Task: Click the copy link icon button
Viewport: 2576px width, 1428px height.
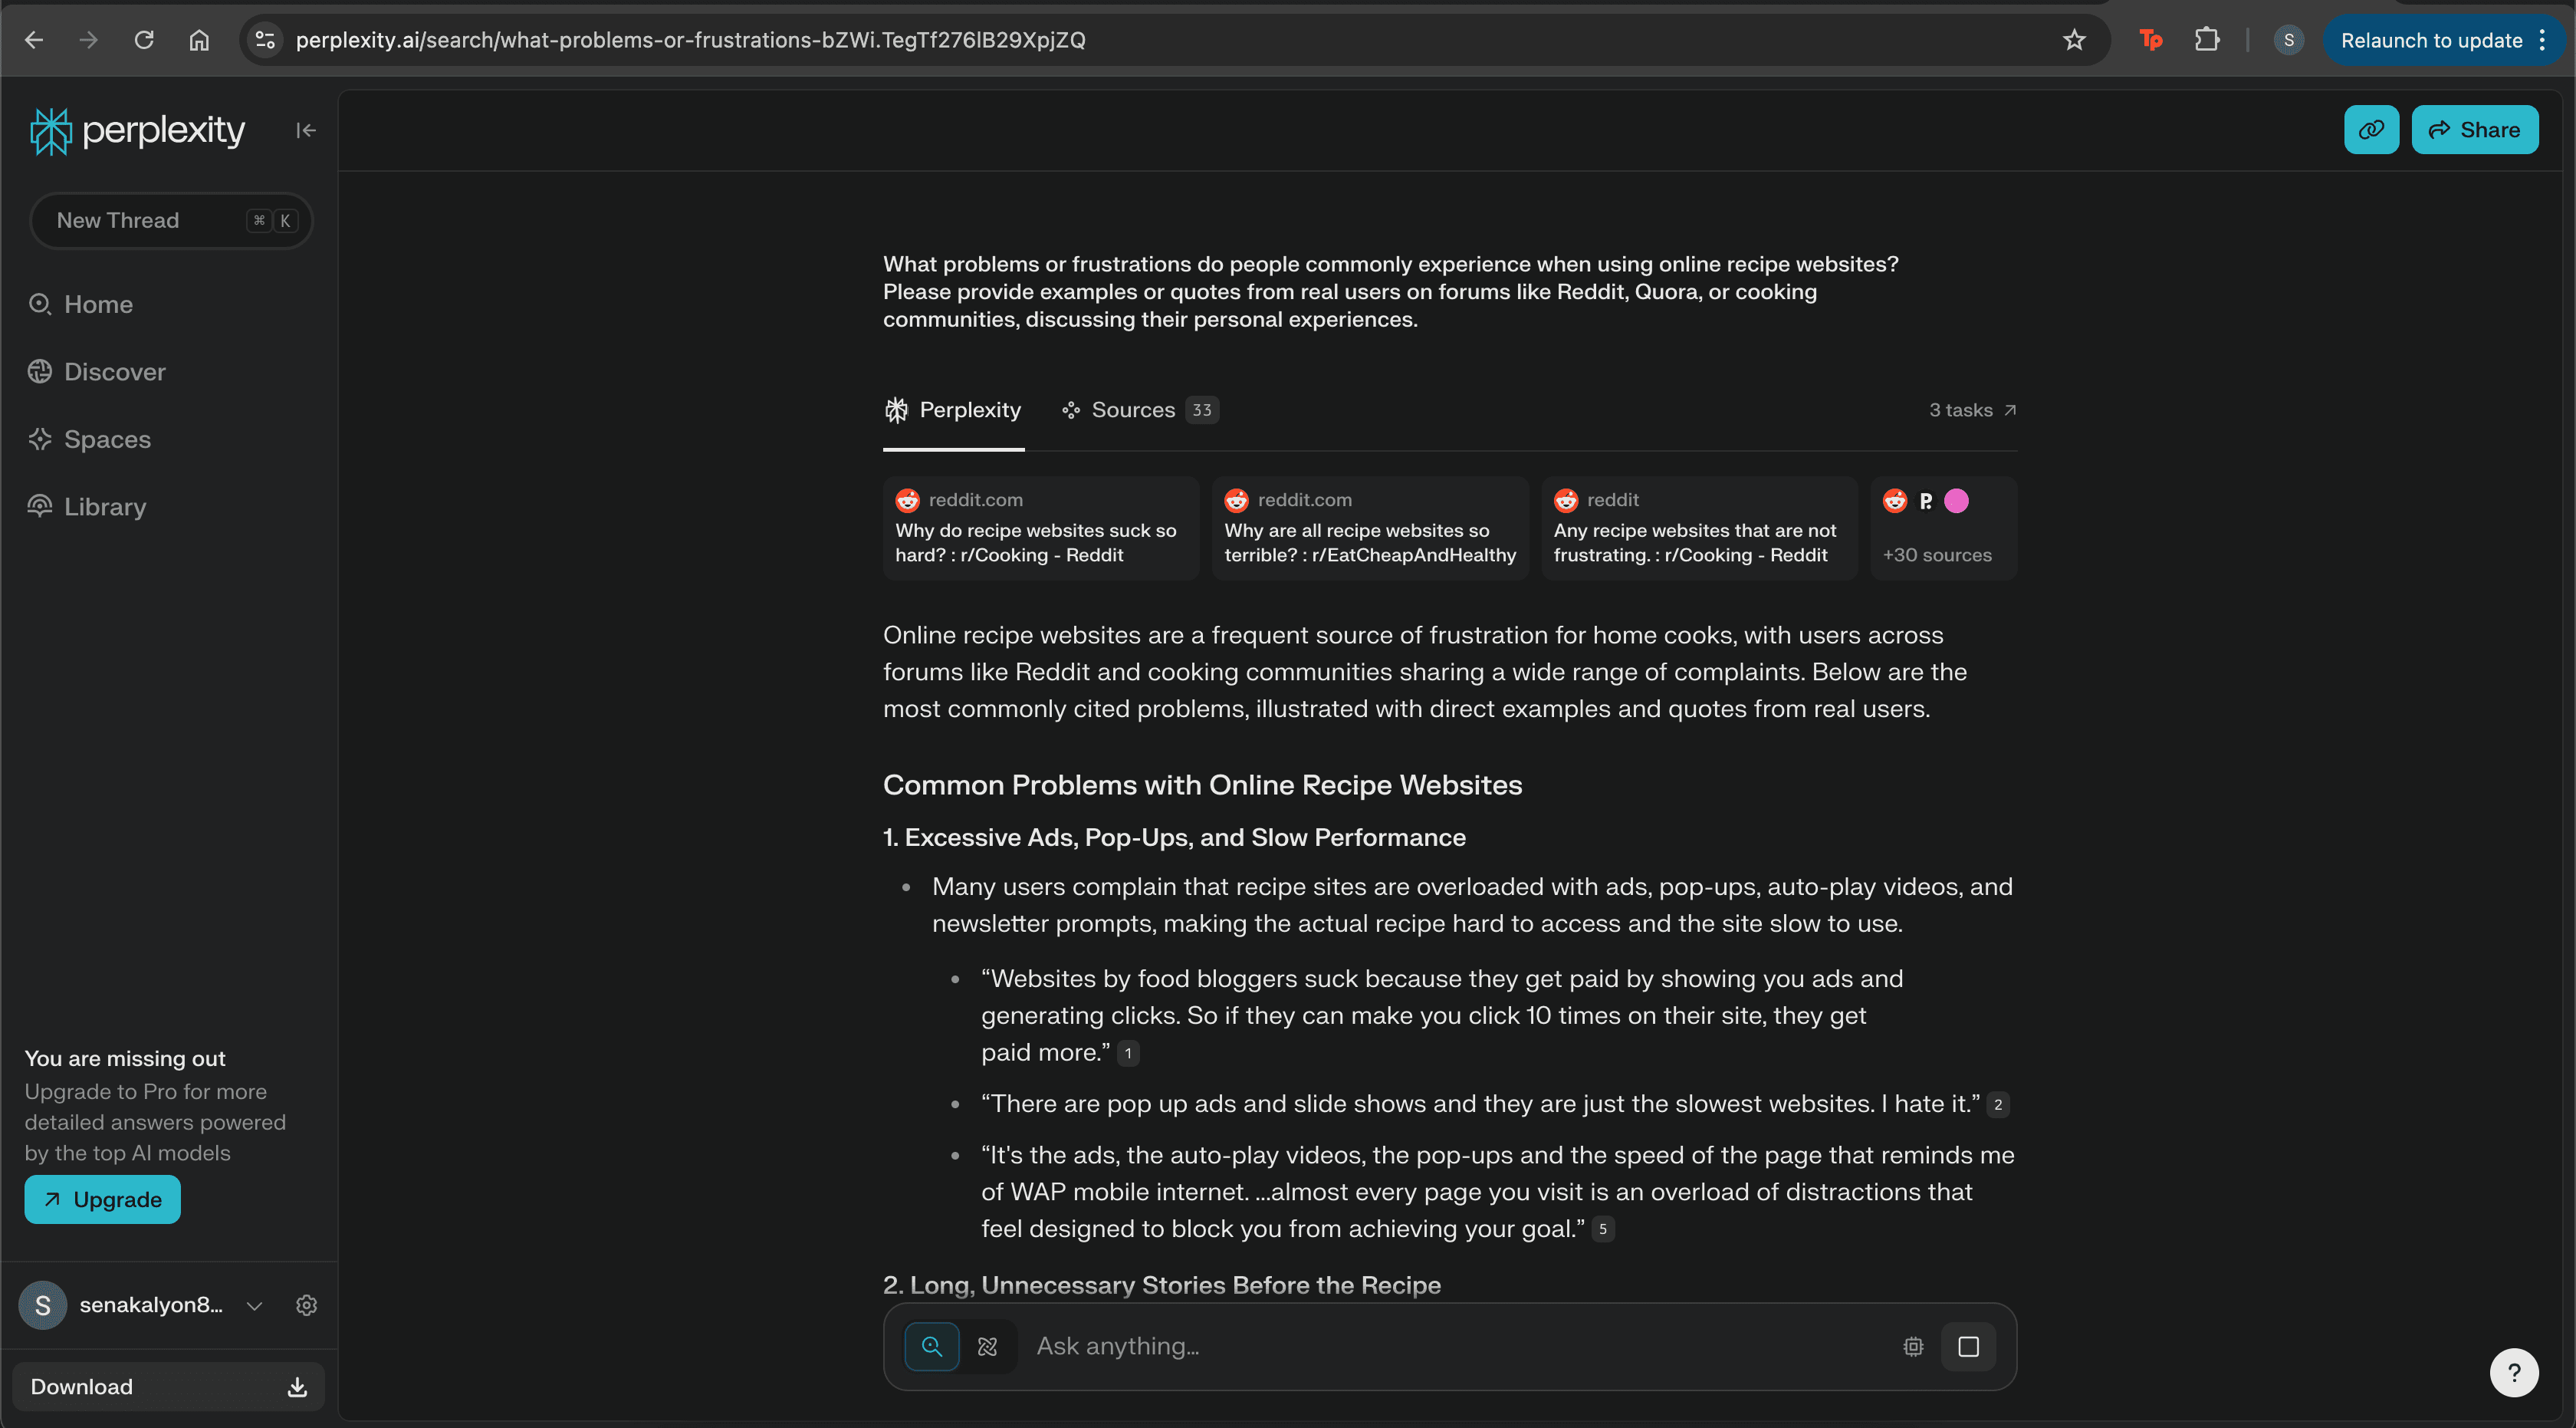Action: click(x=2370, y=130)
